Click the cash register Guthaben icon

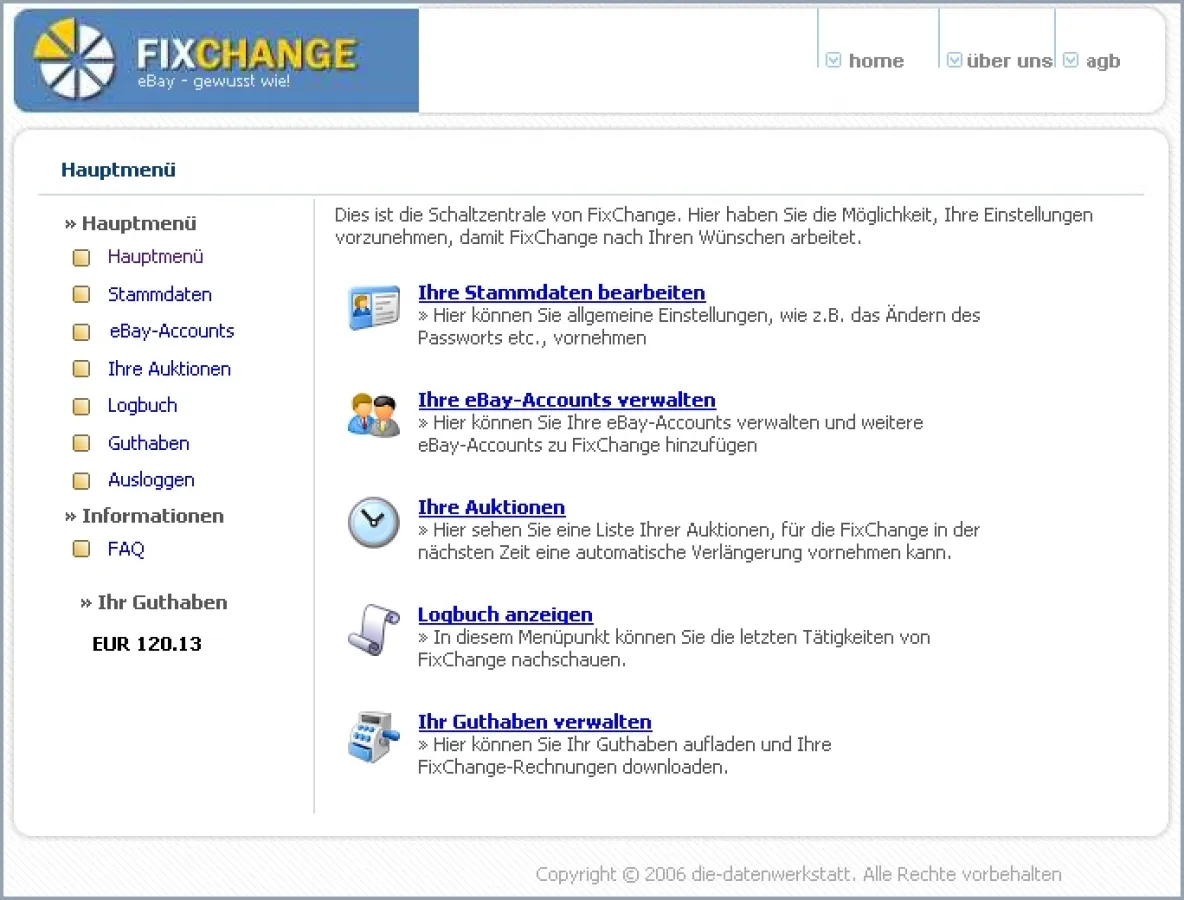(x=373, y=737)
